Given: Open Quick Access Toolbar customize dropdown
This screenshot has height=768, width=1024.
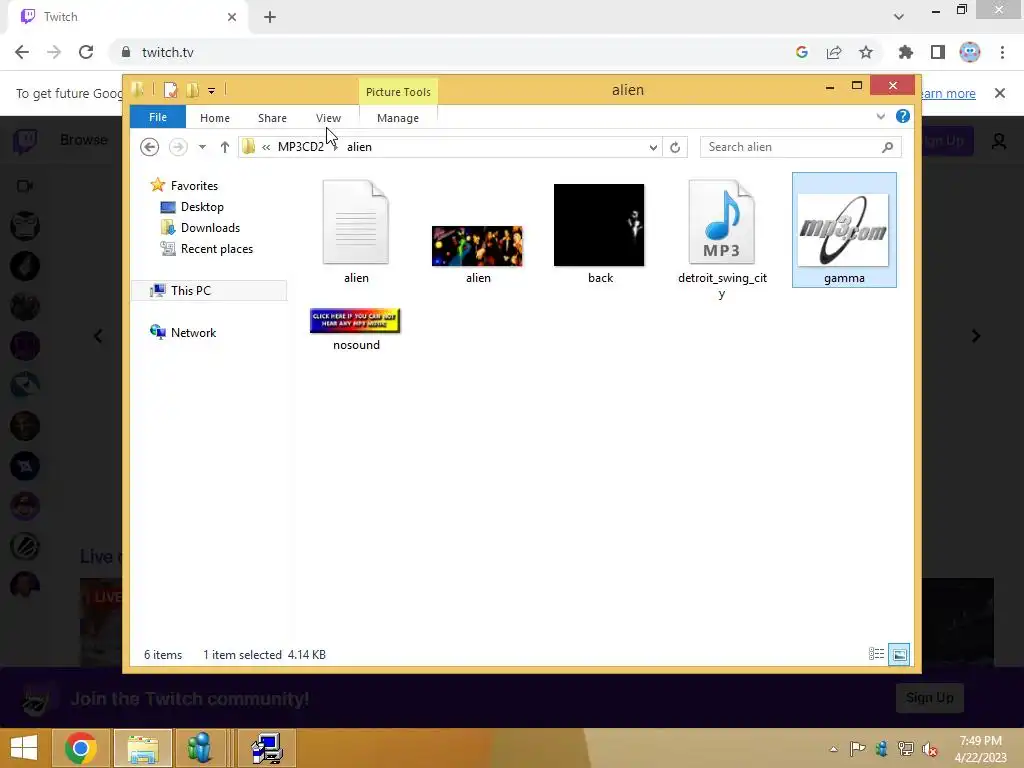Looking at the screenshot, I should coord(211,91).
